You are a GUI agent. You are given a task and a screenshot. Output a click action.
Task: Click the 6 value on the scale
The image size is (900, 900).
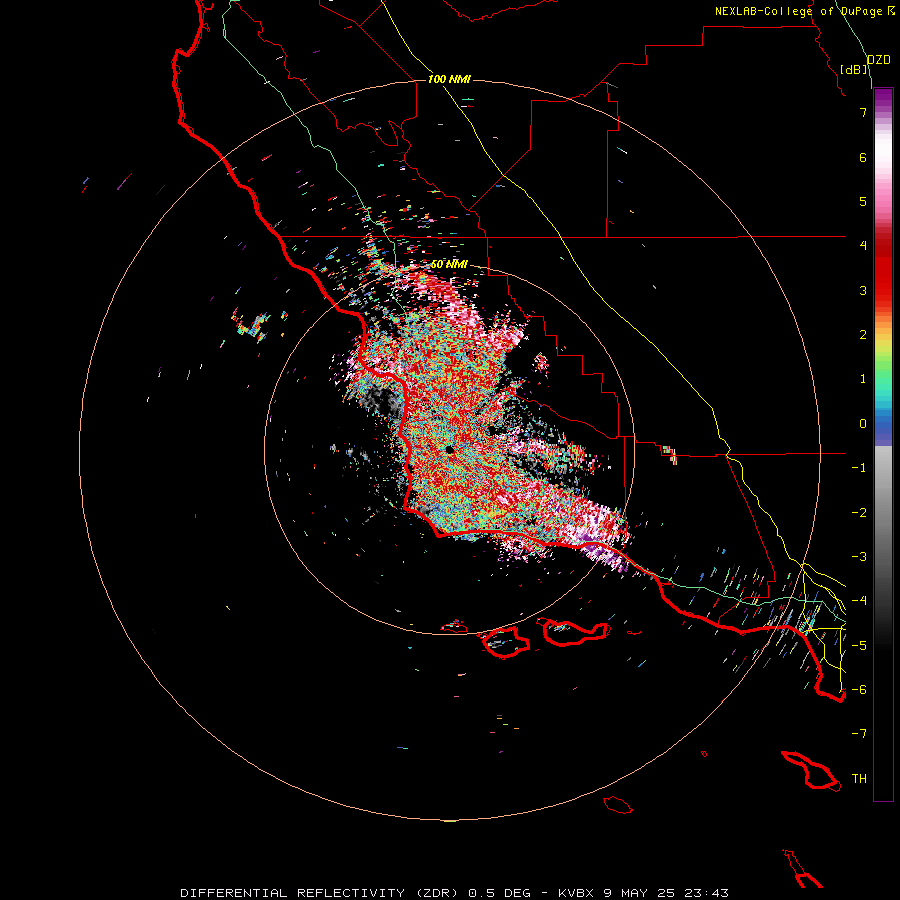863,157
